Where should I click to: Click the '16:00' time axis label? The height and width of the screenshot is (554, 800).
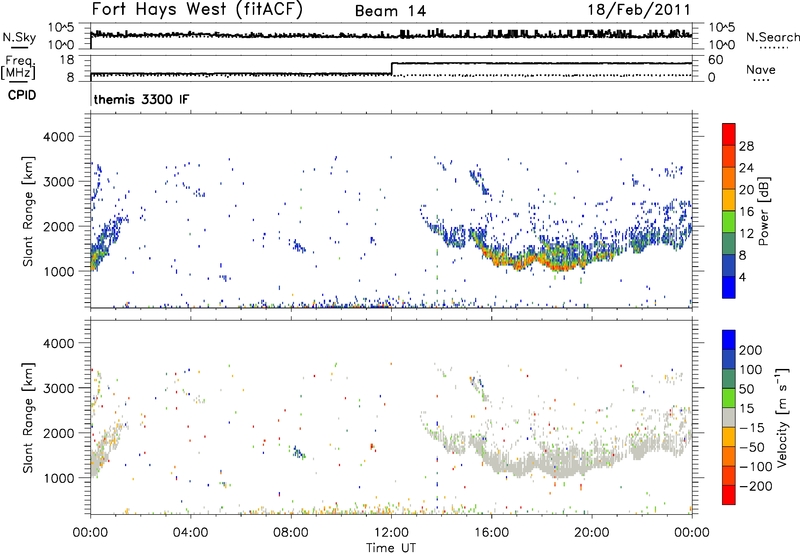(x=491, y=533)
